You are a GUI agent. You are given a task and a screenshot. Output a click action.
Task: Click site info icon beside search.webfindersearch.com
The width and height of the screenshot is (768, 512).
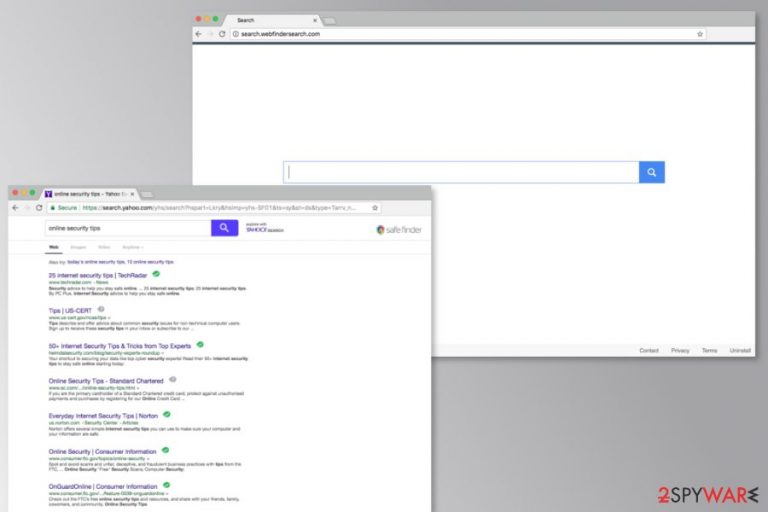pyautogui.click(x=236, y=34)
